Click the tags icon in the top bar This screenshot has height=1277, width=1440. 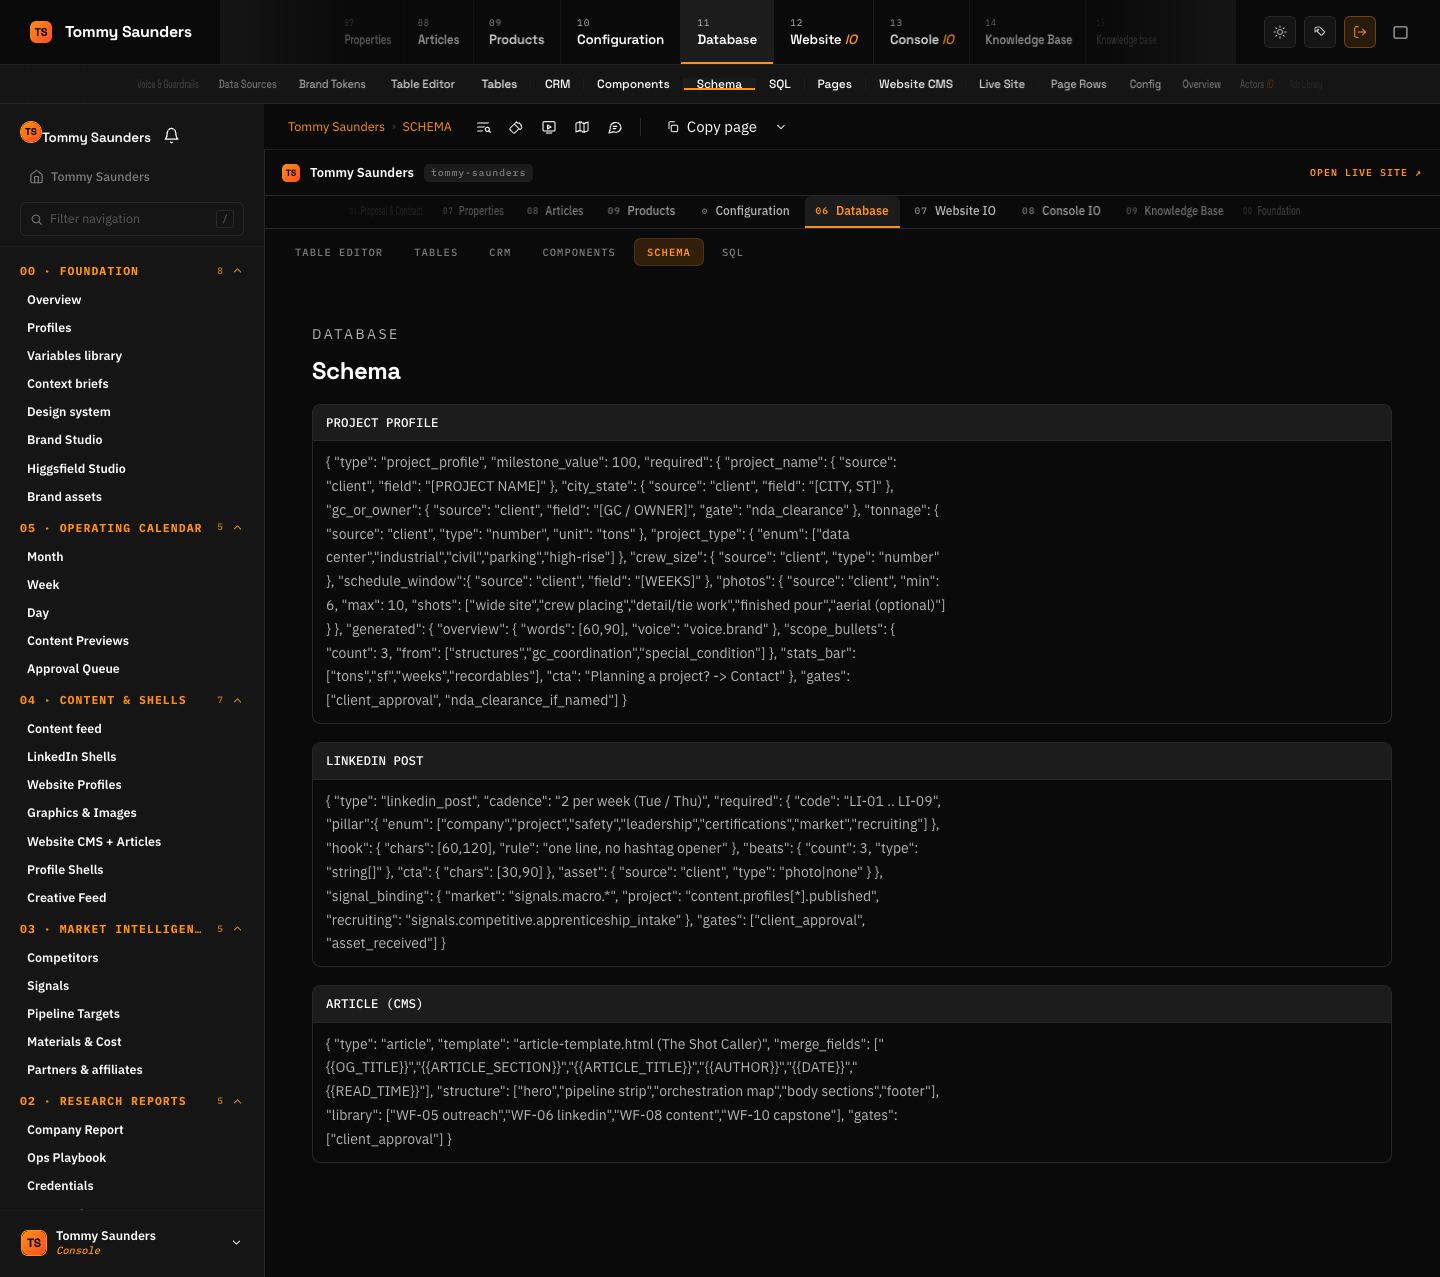pyautogui.click(x=1320, y=32)
